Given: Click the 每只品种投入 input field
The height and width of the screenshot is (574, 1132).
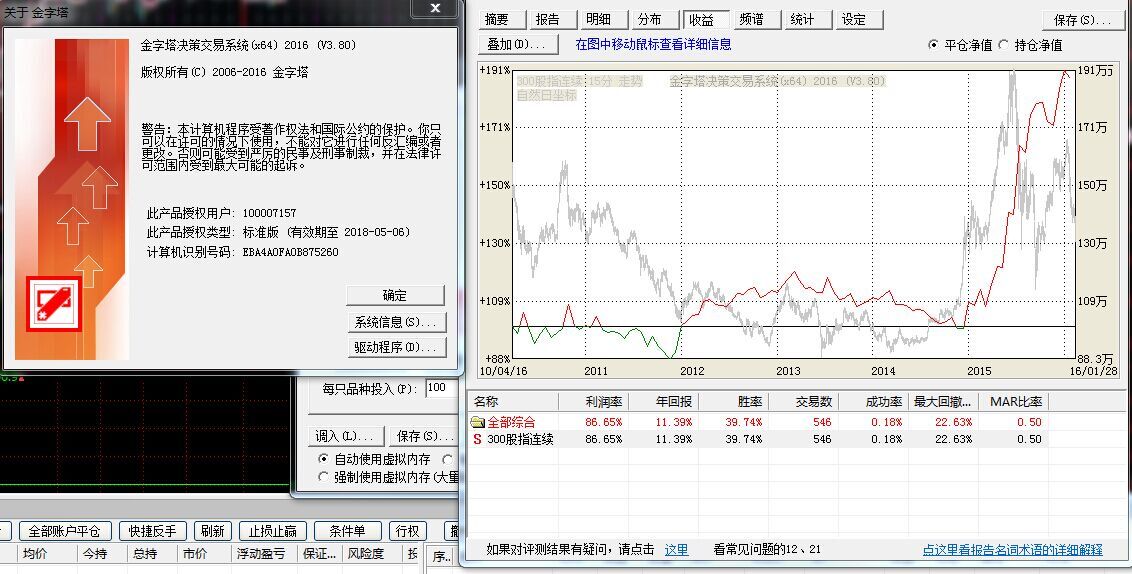Looking at the screenshot, I should 440,388.
